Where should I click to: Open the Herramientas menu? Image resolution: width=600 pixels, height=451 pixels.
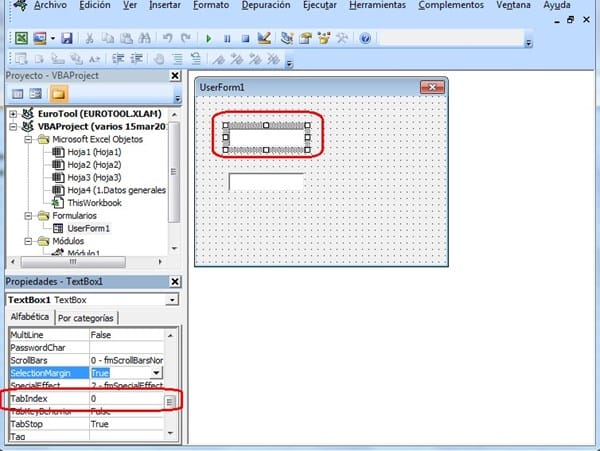click(378, 5)
